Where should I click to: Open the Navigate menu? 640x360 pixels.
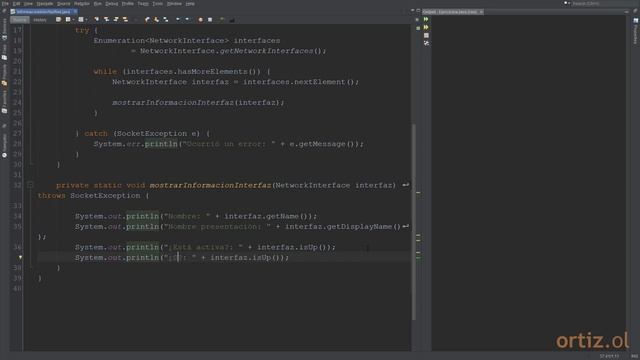[44, 4]
